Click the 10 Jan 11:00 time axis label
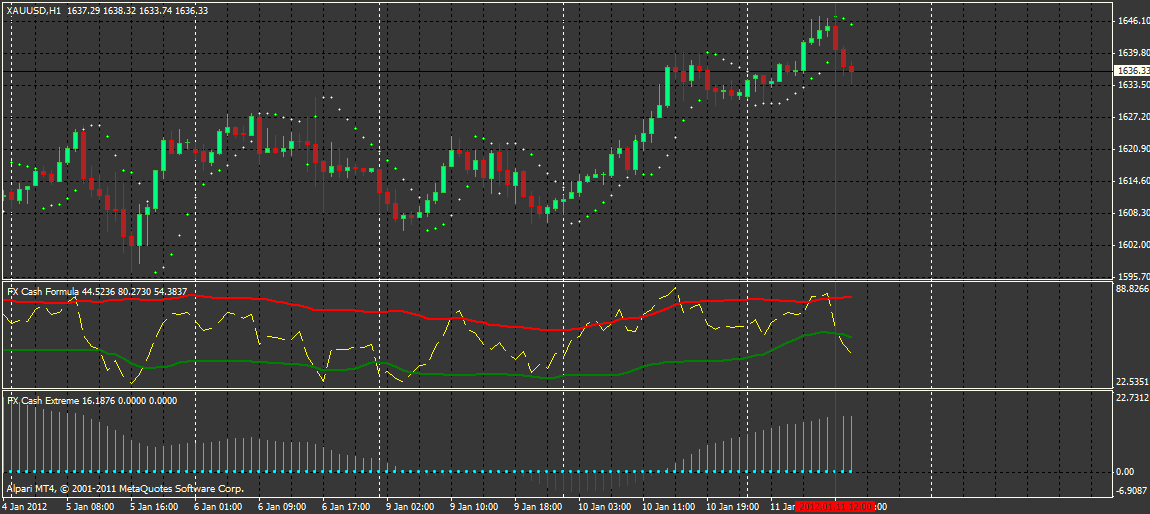The height and width of the screenshot is (514, 1150). coord(667,507)
